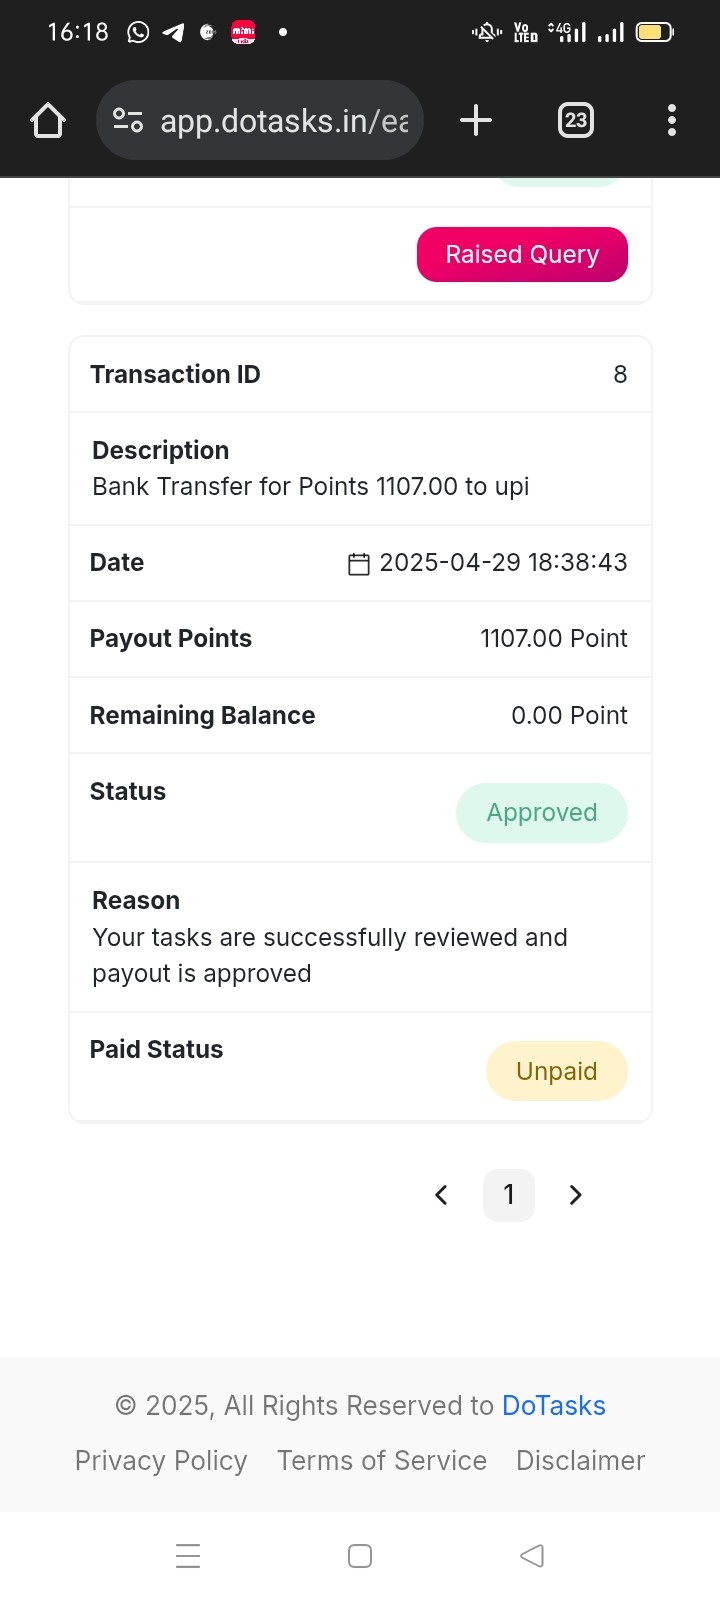Tap the Approved status badge
This screenshot has height=1600, width=720.
click(x=542, y=813)
